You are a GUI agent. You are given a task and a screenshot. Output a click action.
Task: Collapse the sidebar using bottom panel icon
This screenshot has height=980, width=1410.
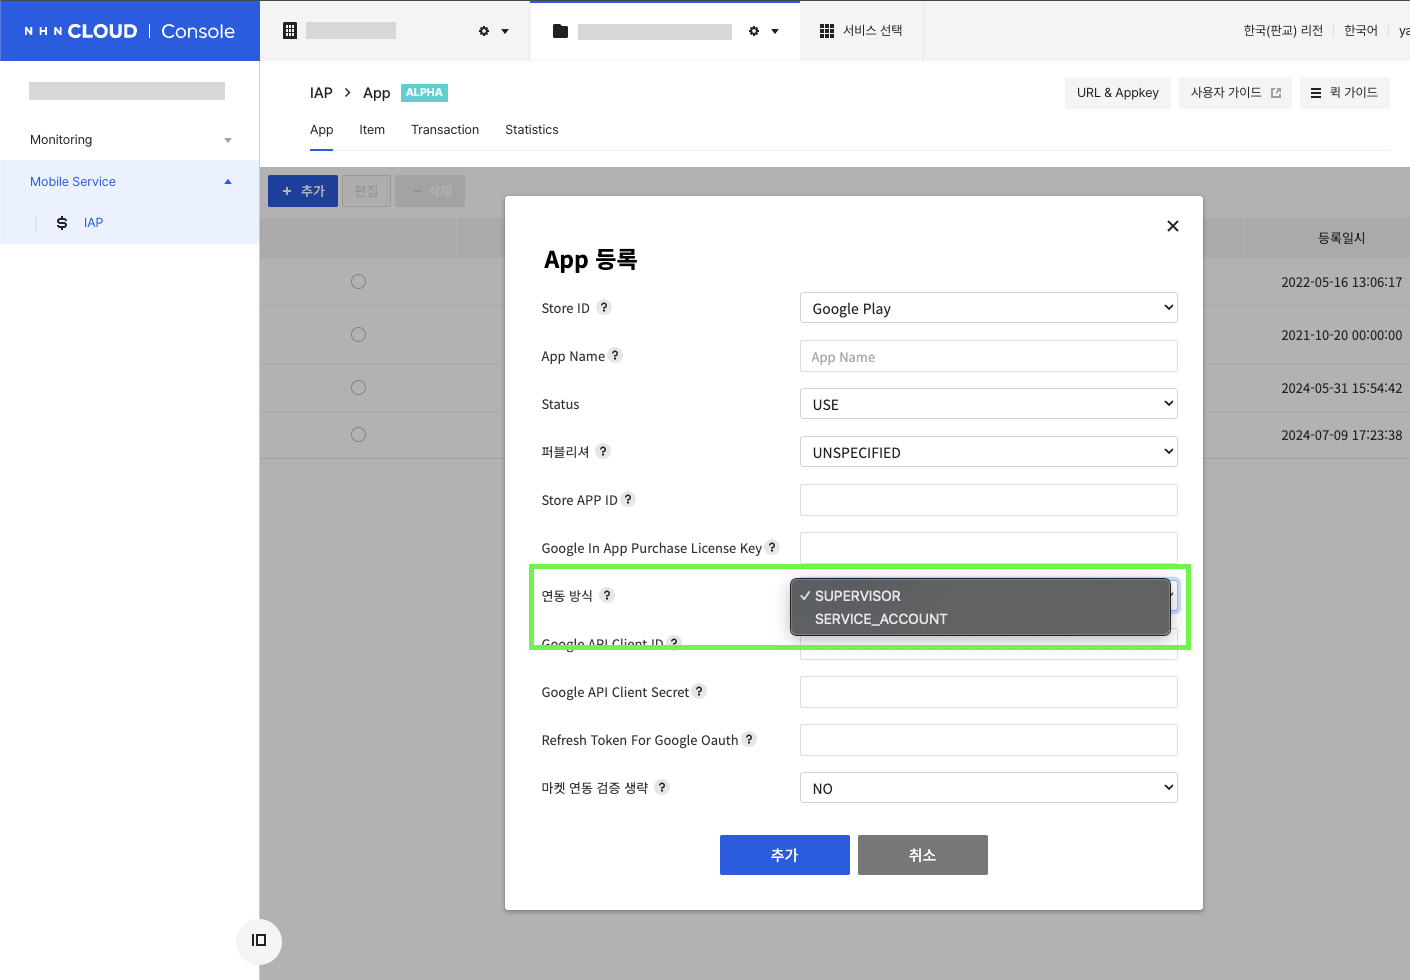[x=259, y=940]
